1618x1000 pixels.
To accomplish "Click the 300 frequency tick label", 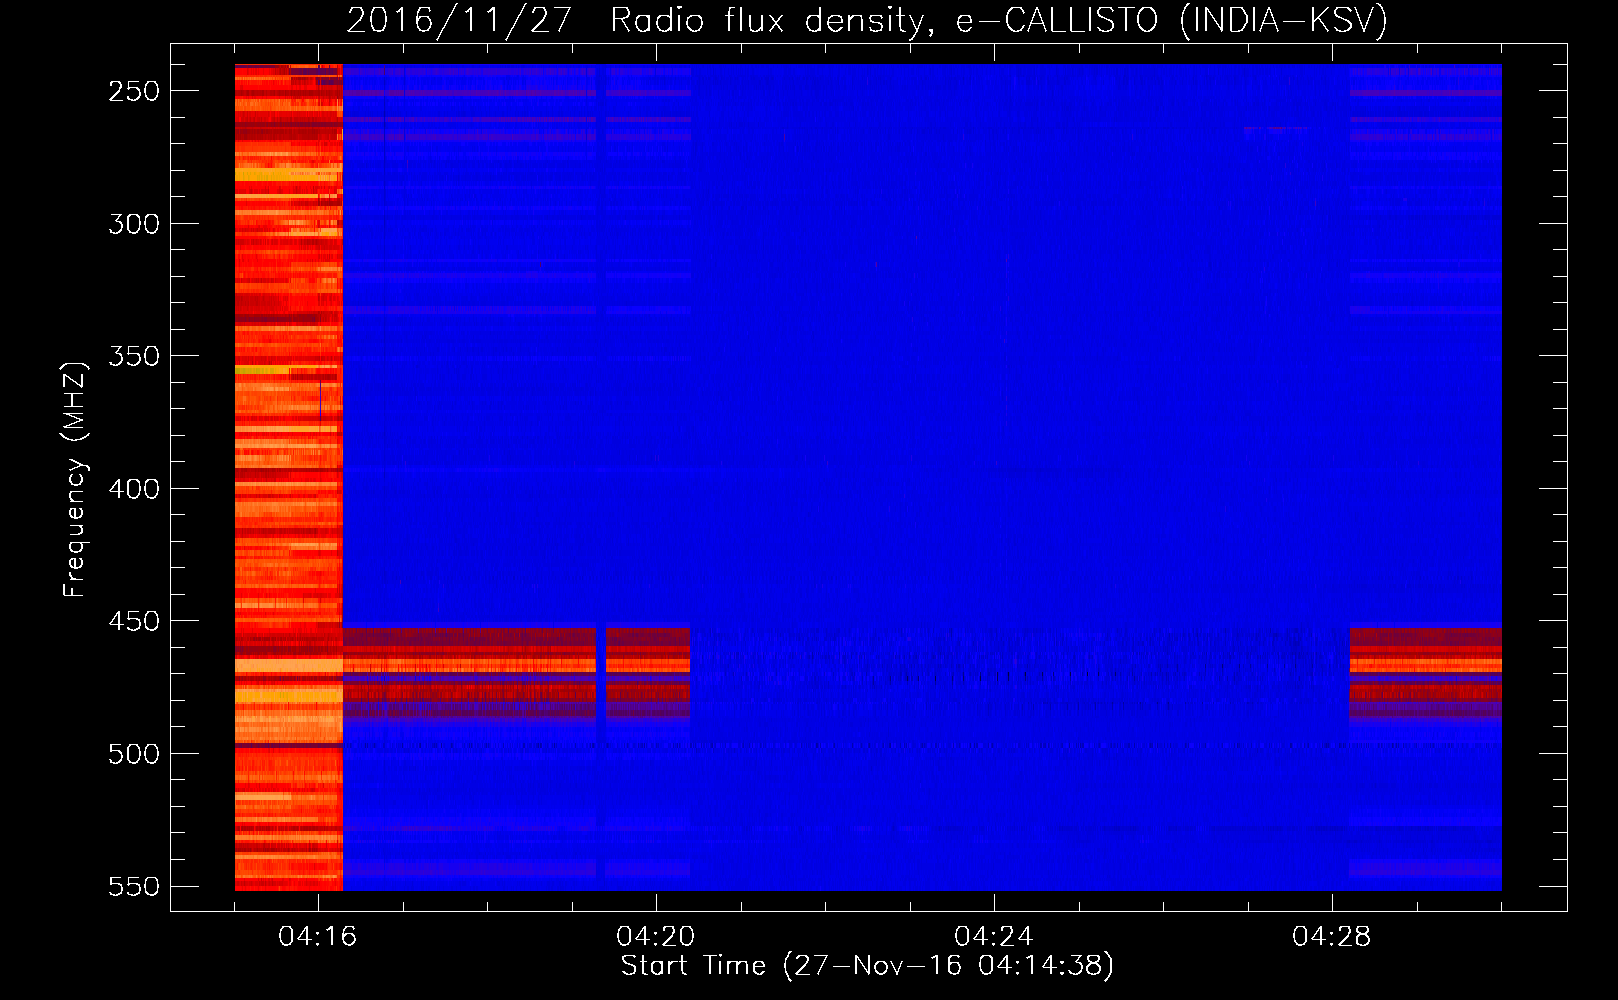I will 134,224.
